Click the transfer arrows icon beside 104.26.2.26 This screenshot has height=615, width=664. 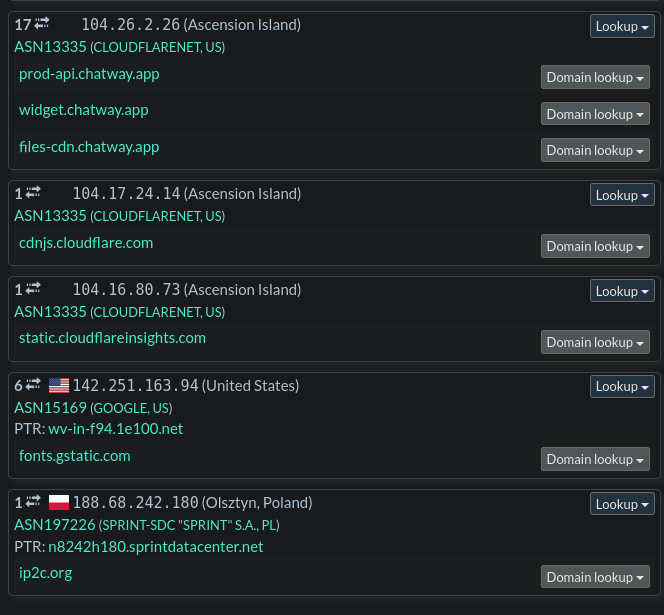(42, 24)
